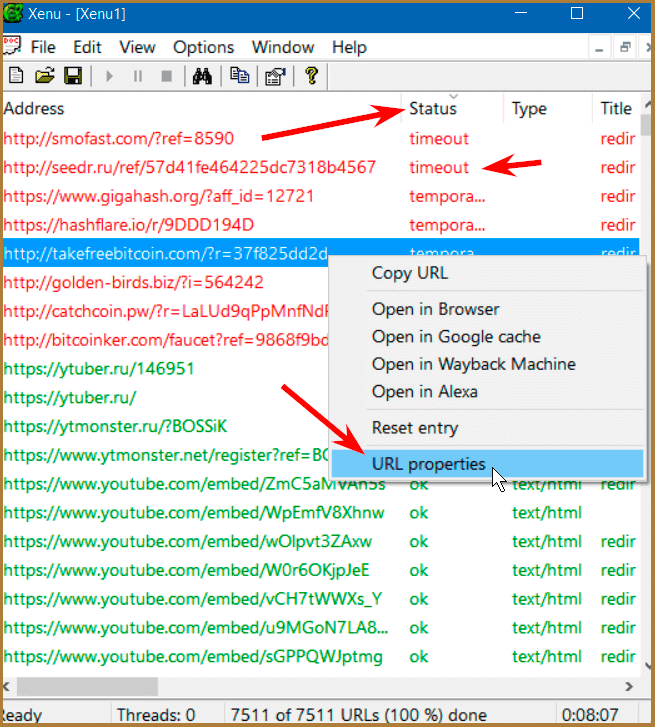The width and height of the screenshot is (655, 727).
Task: Click the Pause toolbar button
Action: 138,76
